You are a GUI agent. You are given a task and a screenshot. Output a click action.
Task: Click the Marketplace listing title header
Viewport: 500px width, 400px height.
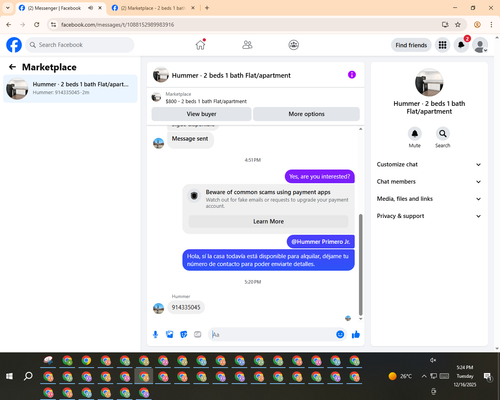(231, 75)
